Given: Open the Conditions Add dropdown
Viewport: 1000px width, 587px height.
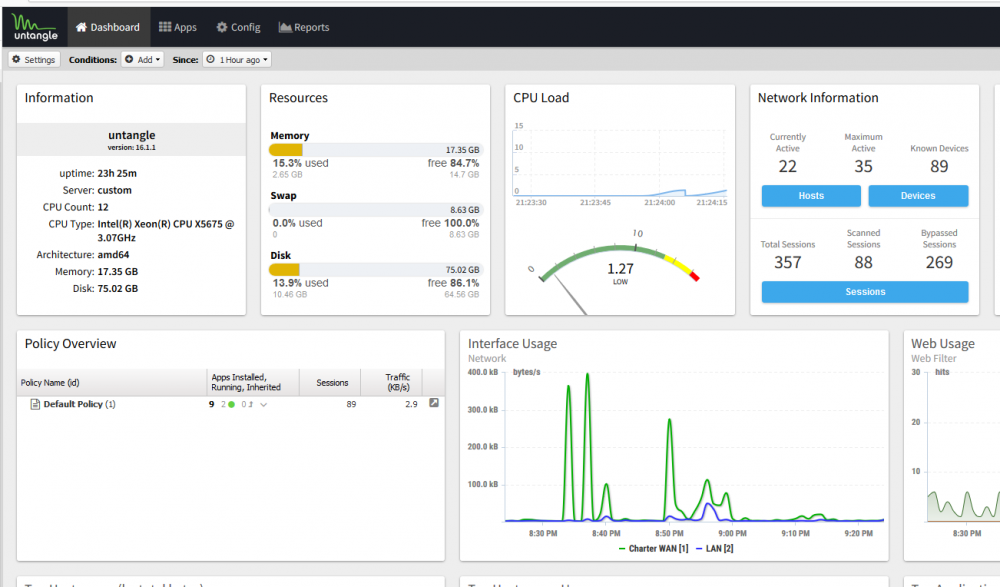Looking at the screenshot, I should pyautogui.click(x=142, y=59).
